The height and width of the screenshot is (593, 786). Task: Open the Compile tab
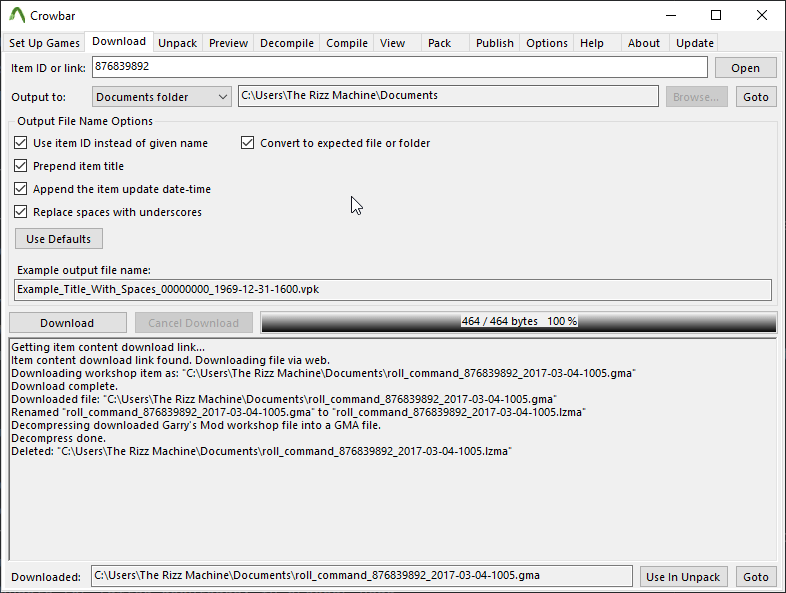click(x=346, y=43)
